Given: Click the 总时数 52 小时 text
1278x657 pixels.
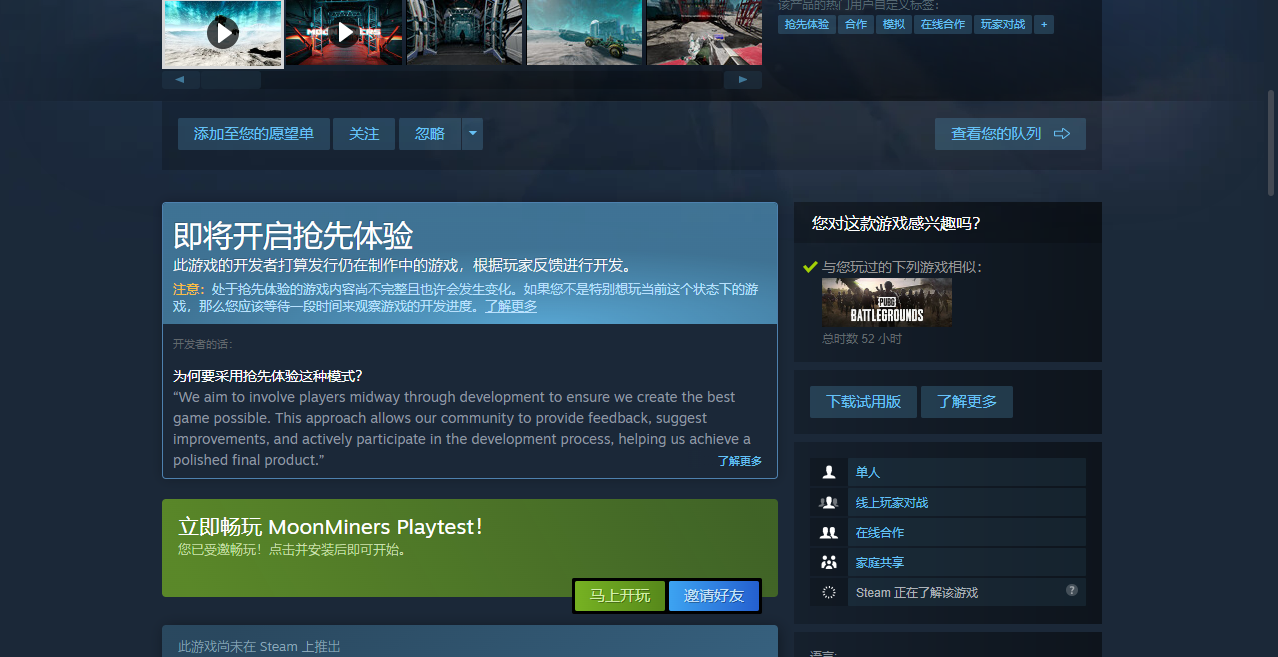Looking at the screenshot, I should [x=862, y=339].
